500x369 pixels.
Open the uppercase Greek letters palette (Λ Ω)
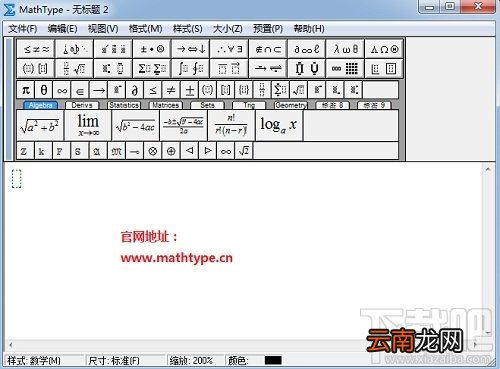coord(384,49)
